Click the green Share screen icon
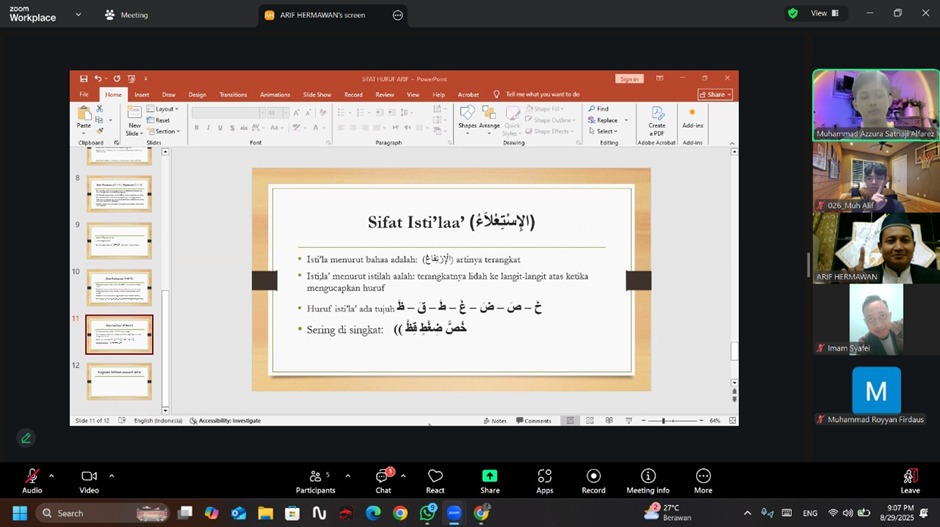Viewport: 940px width, 527px height. (489, 480)
